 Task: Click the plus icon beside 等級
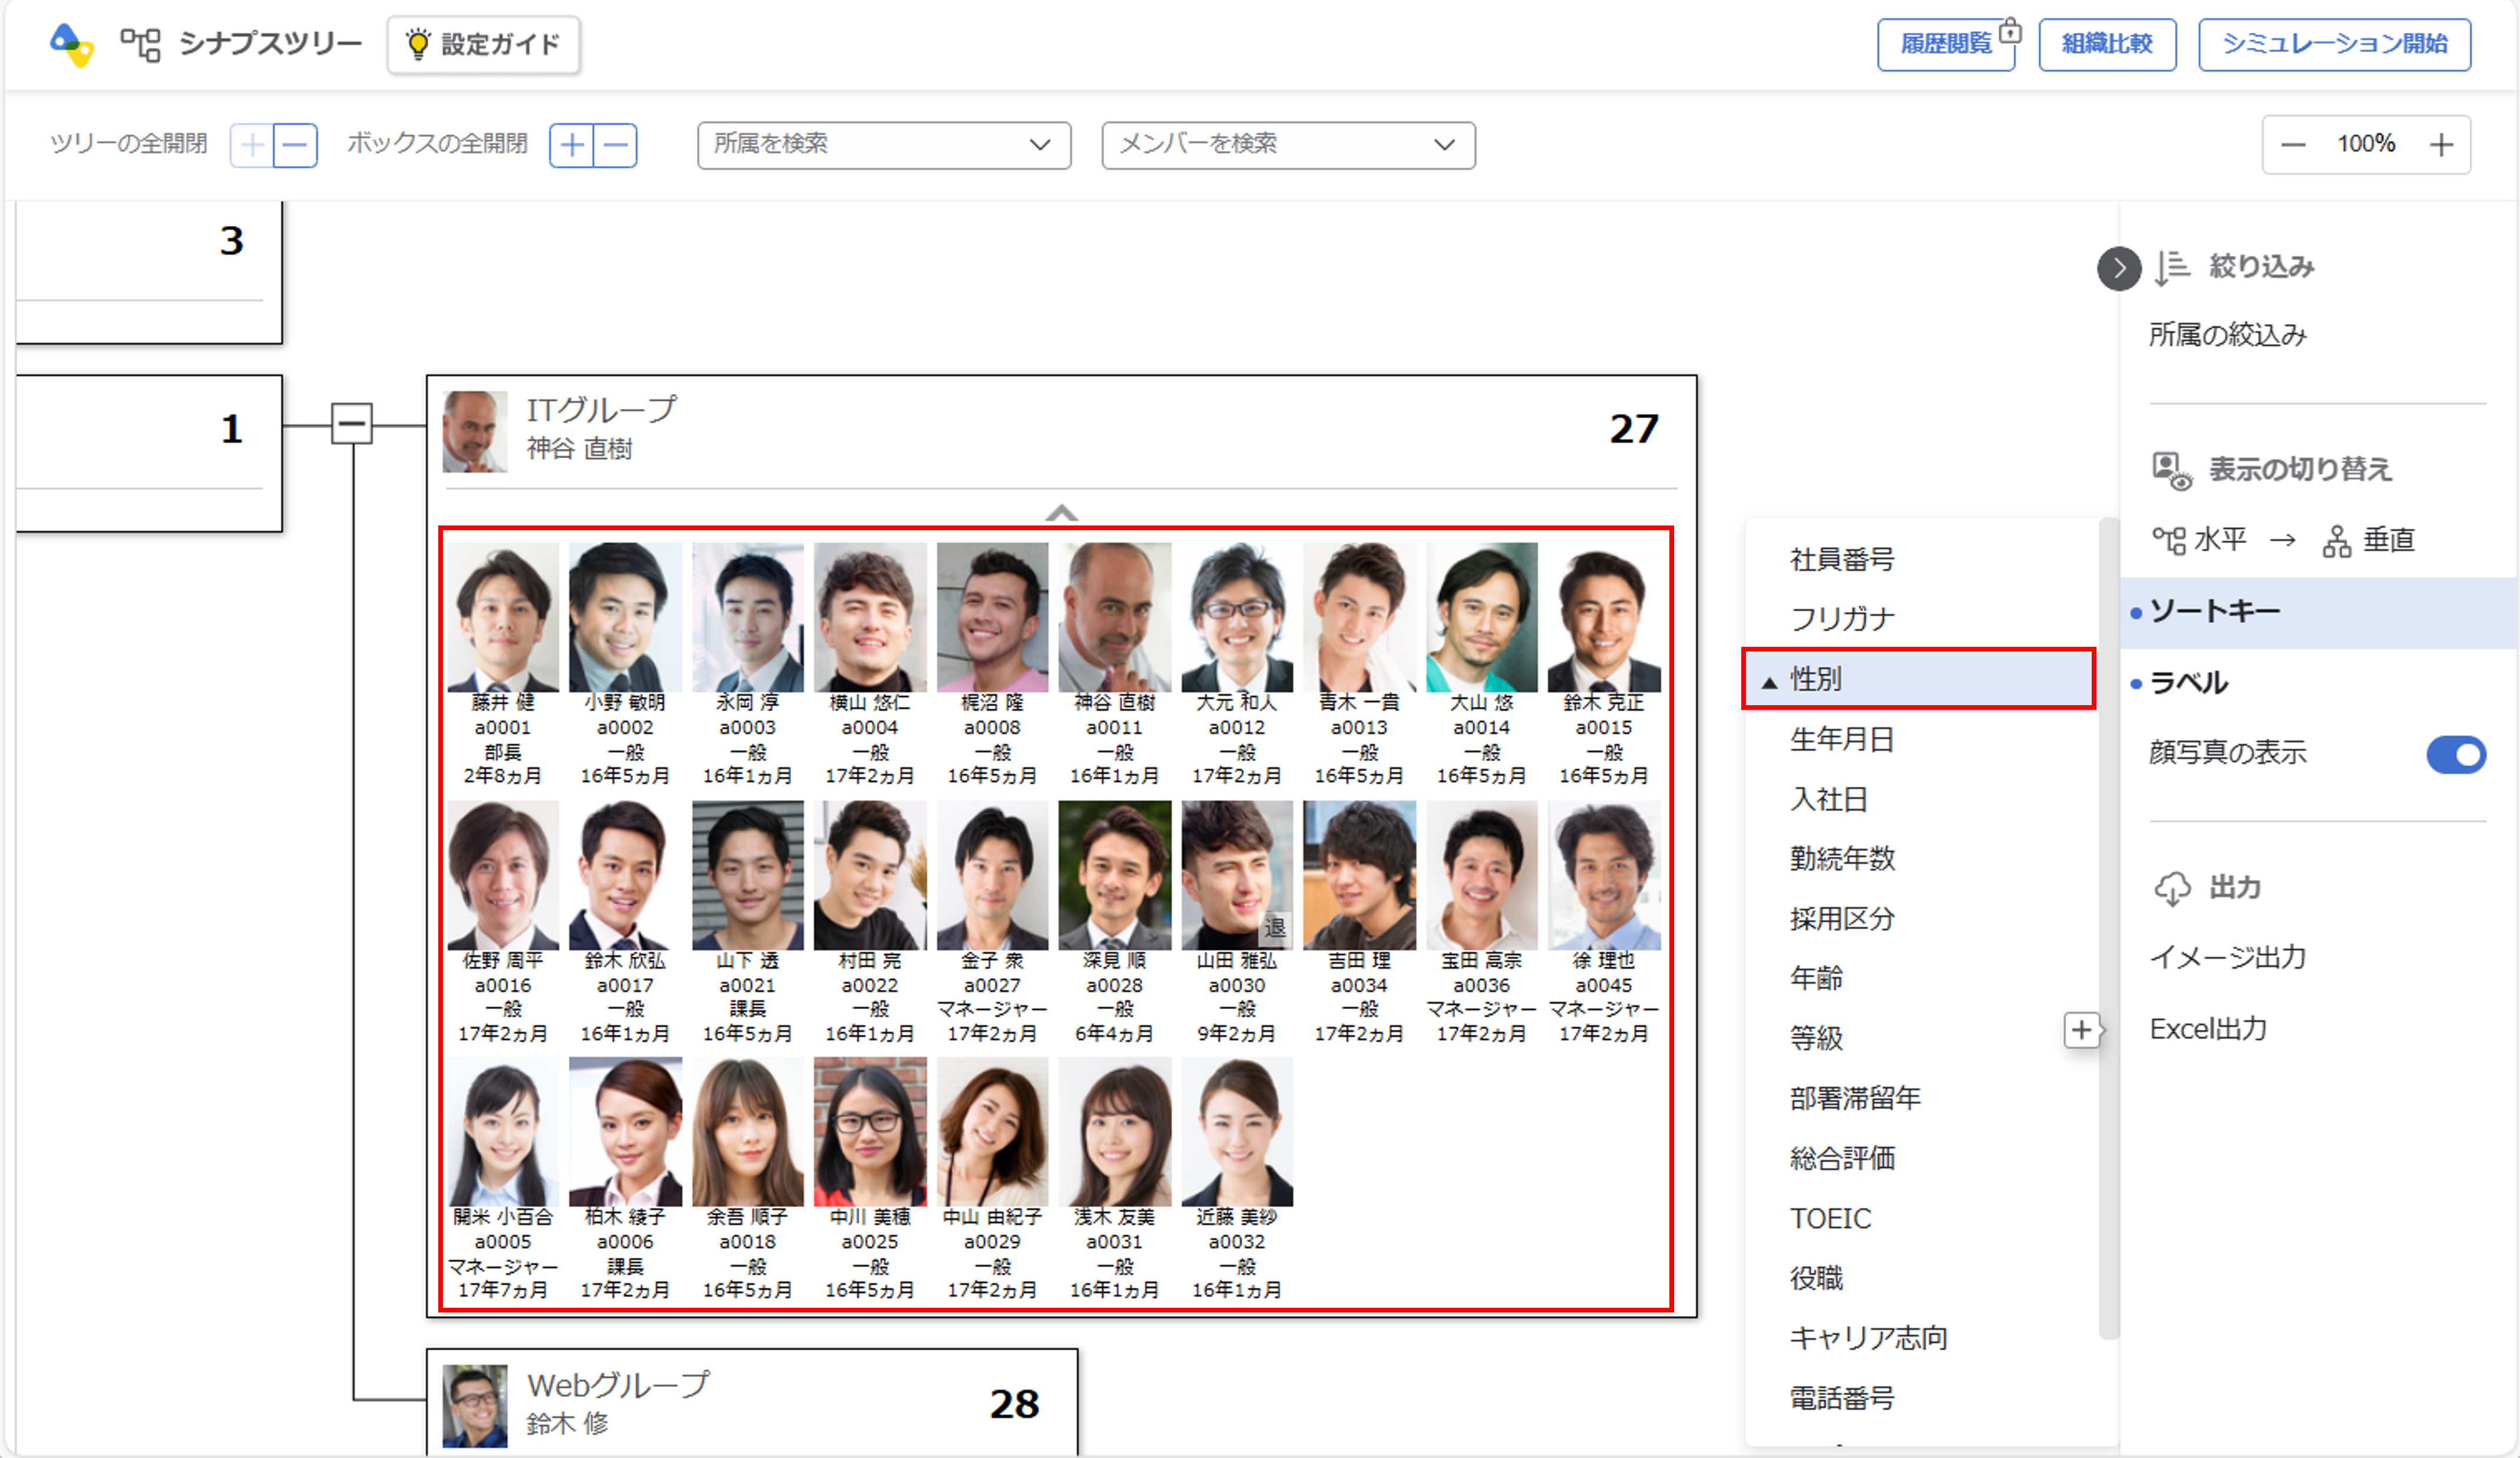[x=2081, y=1030]
